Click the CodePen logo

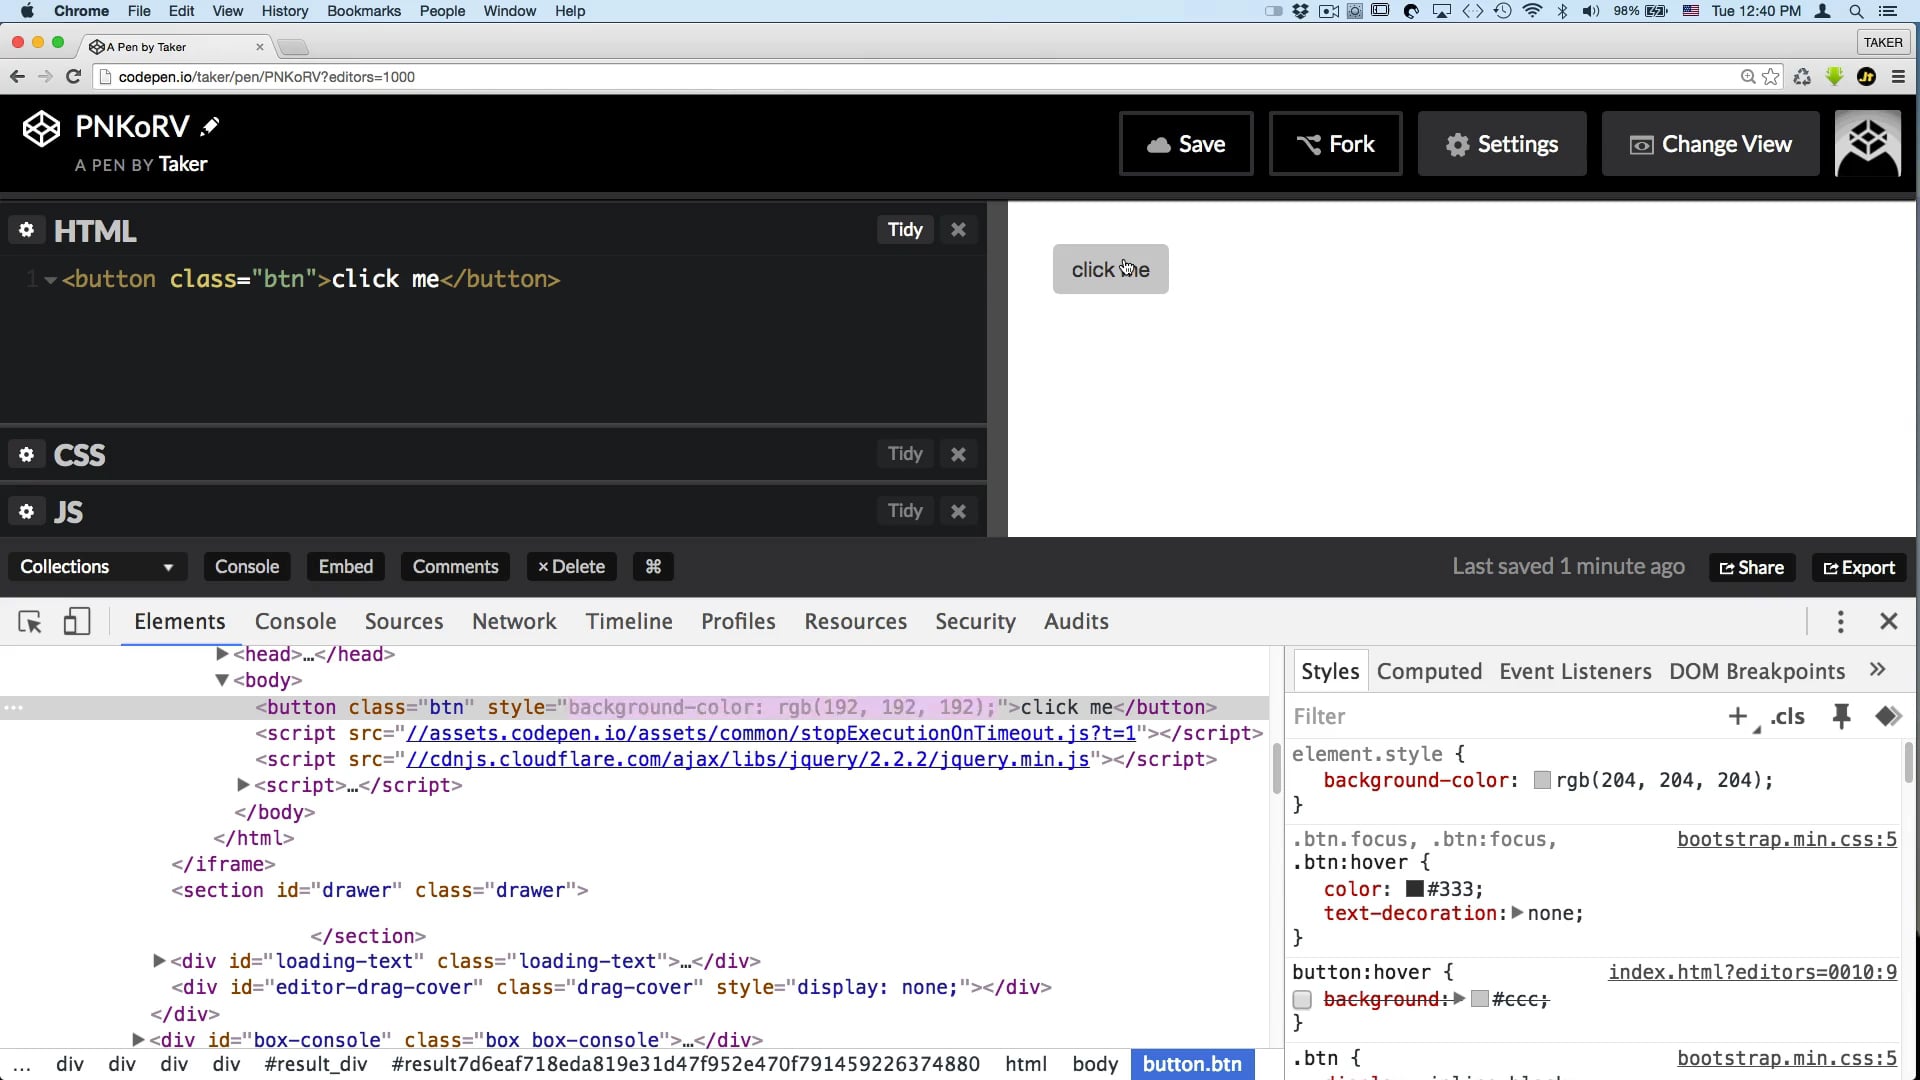point(40,127)
